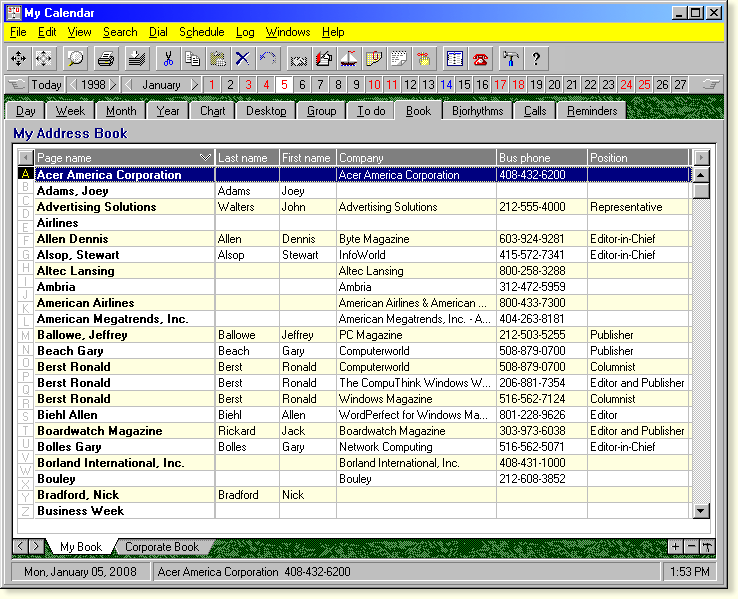Select day 25 in the date bar
Viewport: 738px width, 599px height.
coord(644,85)
